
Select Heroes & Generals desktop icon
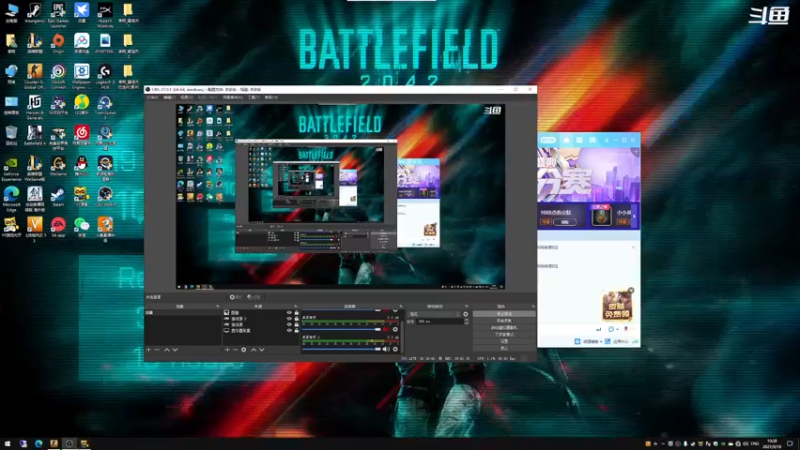click(x=35, y=108)
